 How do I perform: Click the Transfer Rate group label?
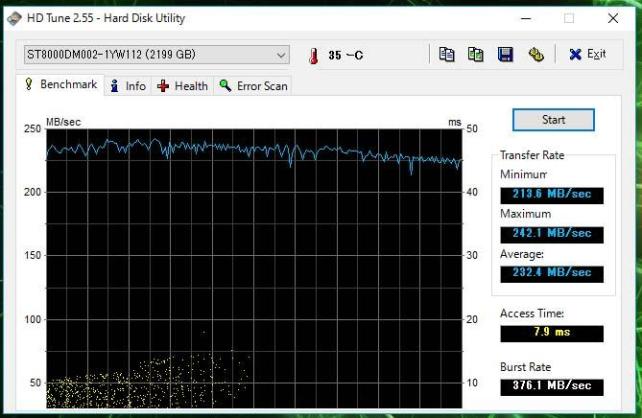(x=532, y=155)
